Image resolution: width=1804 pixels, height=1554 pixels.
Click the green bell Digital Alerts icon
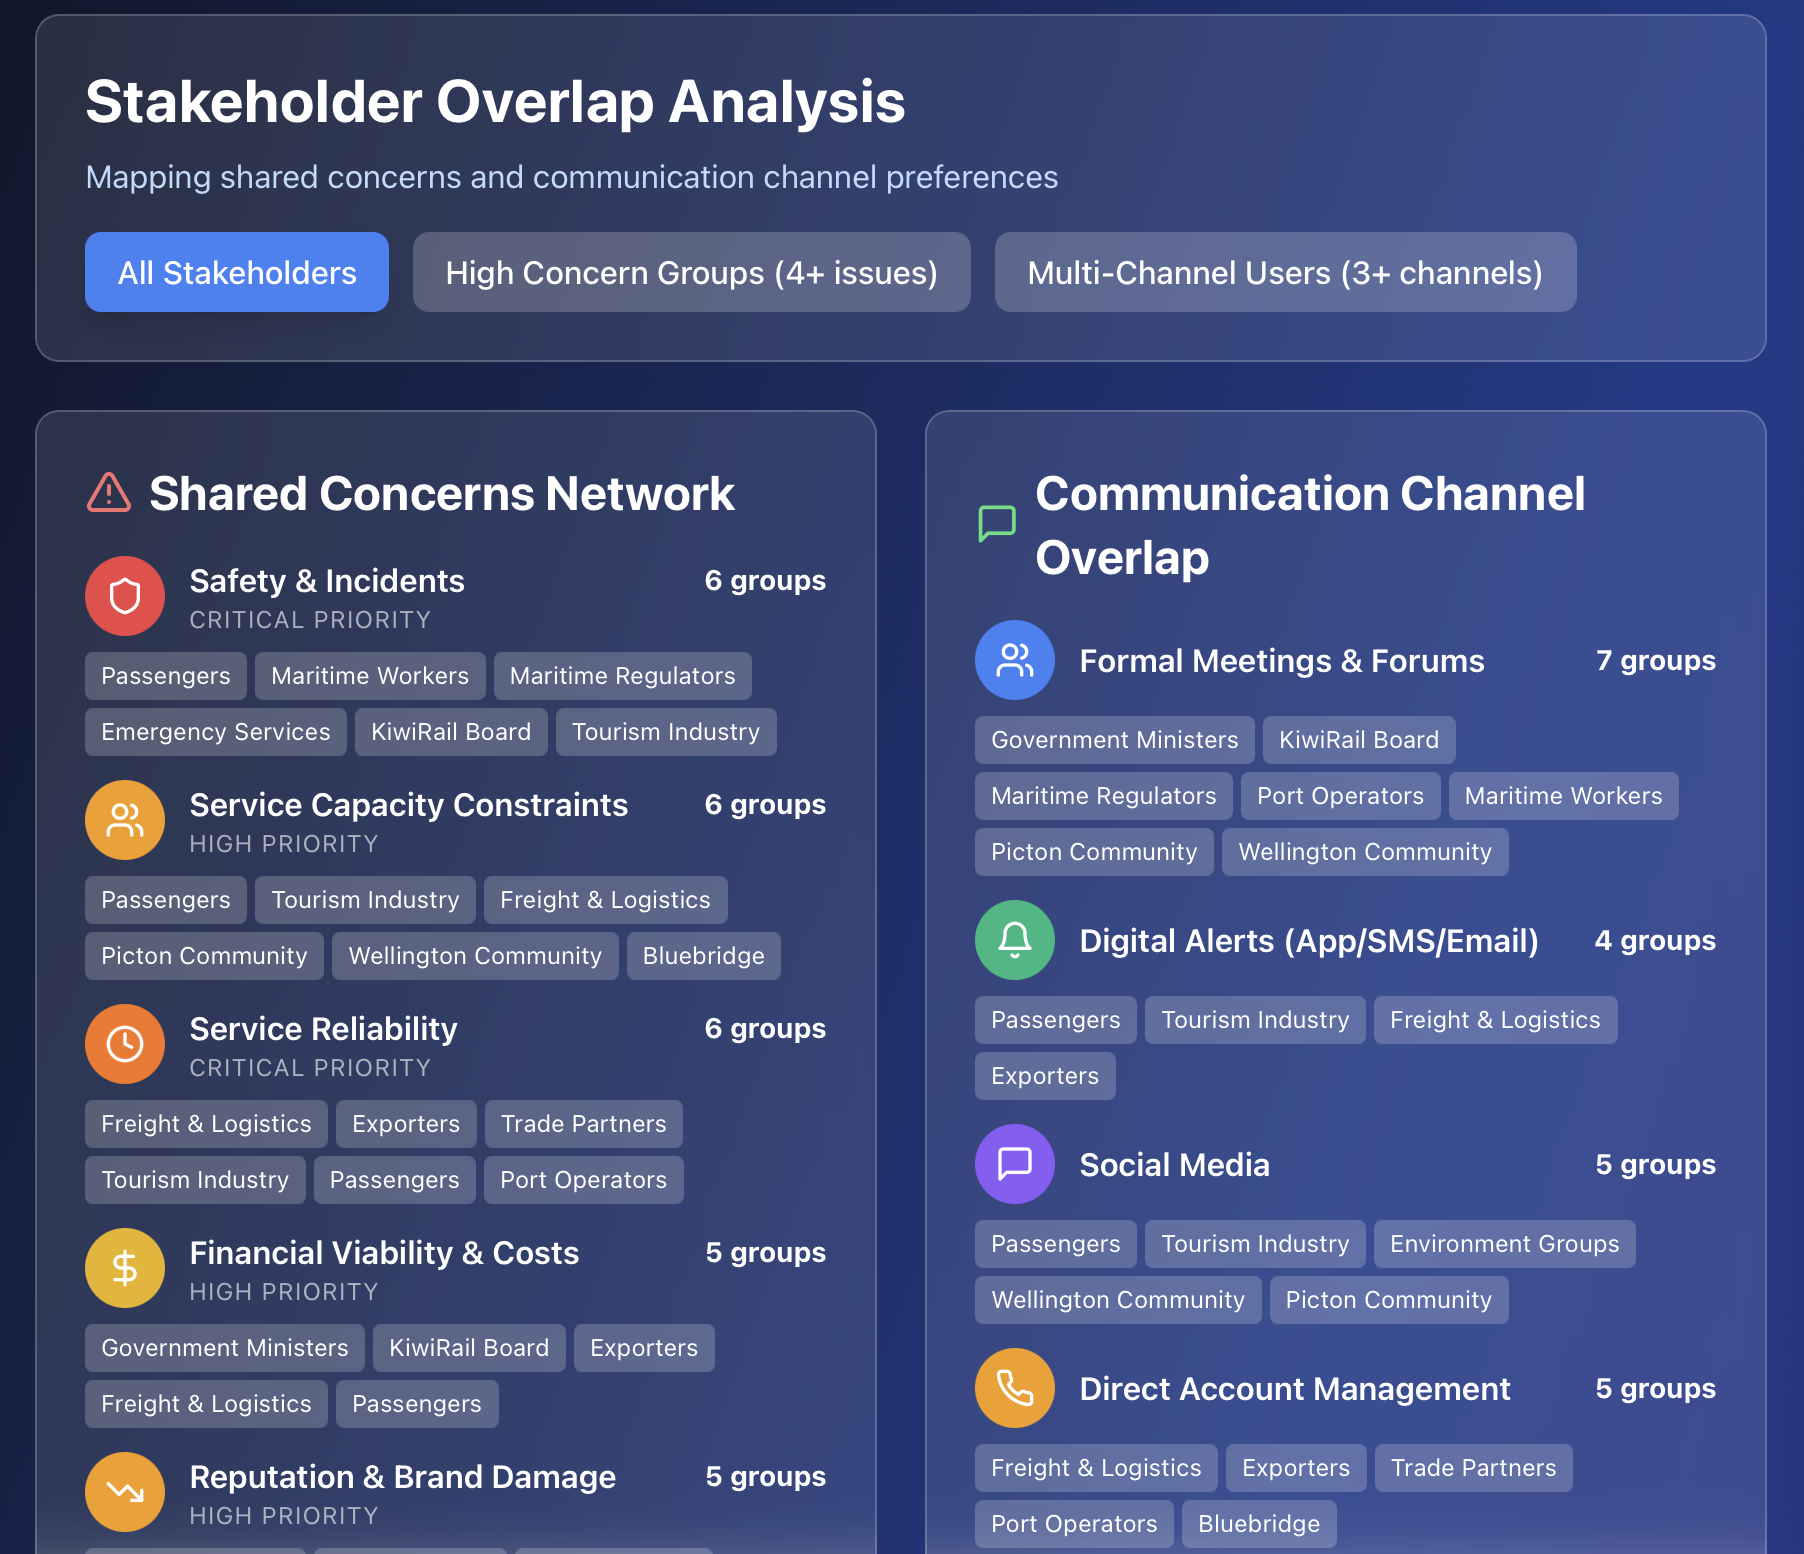pos(1015,941)
